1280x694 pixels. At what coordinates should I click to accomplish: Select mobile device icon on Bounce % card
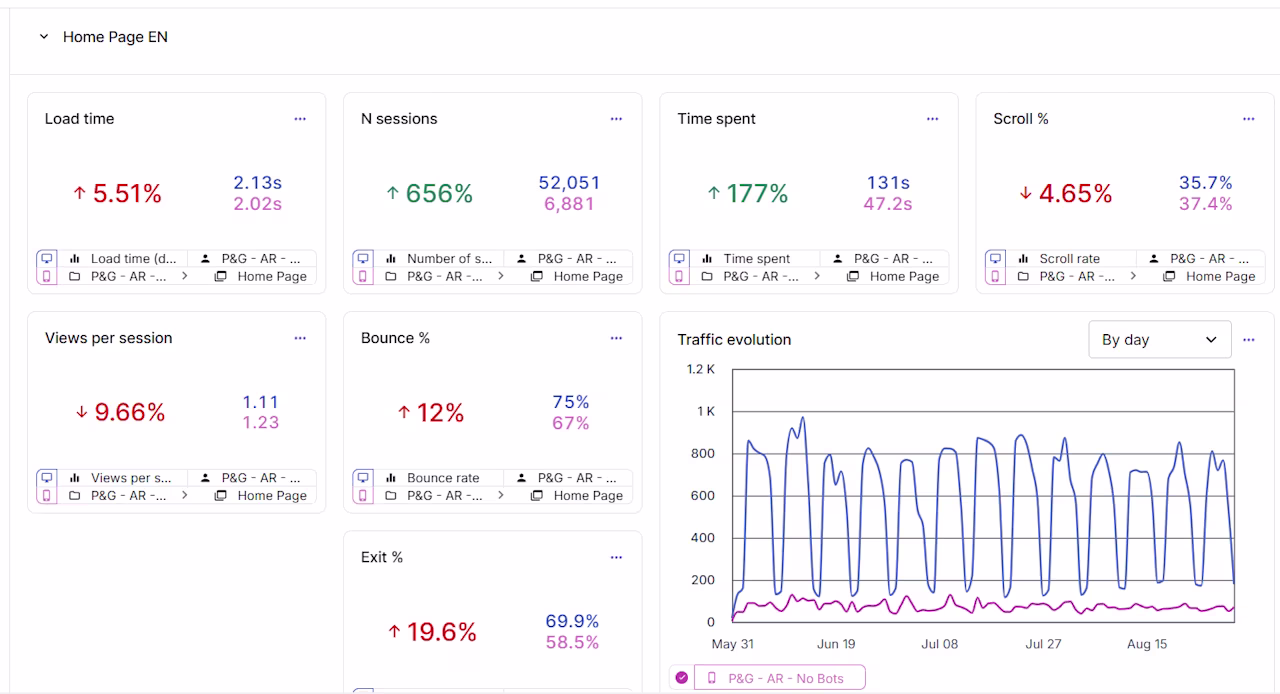coord(362,495)
